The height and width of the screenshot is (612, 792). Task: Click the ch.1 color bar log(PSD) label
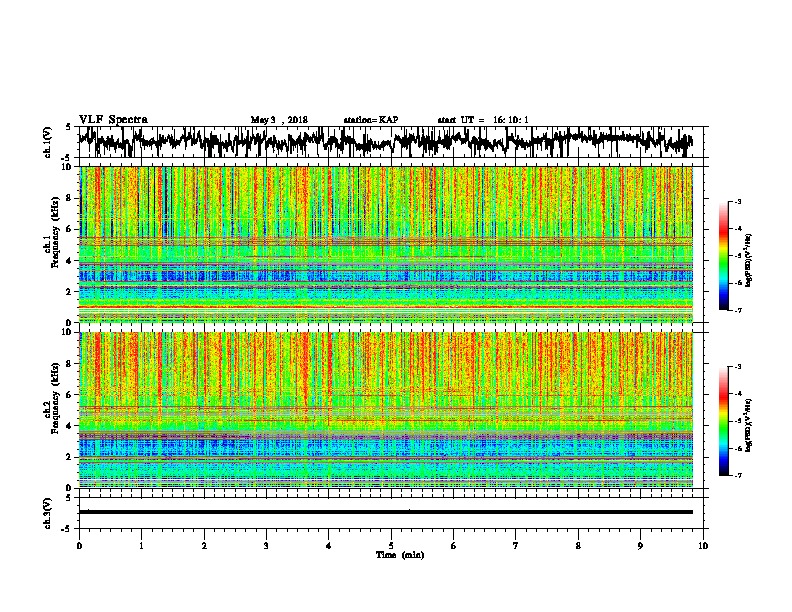tap(749, 260)
